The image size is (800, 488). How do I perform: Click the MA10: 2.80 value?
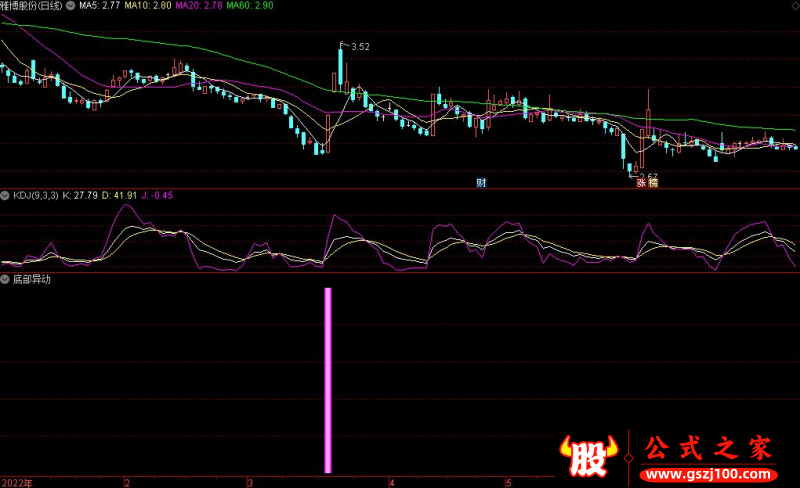point(148,6)
